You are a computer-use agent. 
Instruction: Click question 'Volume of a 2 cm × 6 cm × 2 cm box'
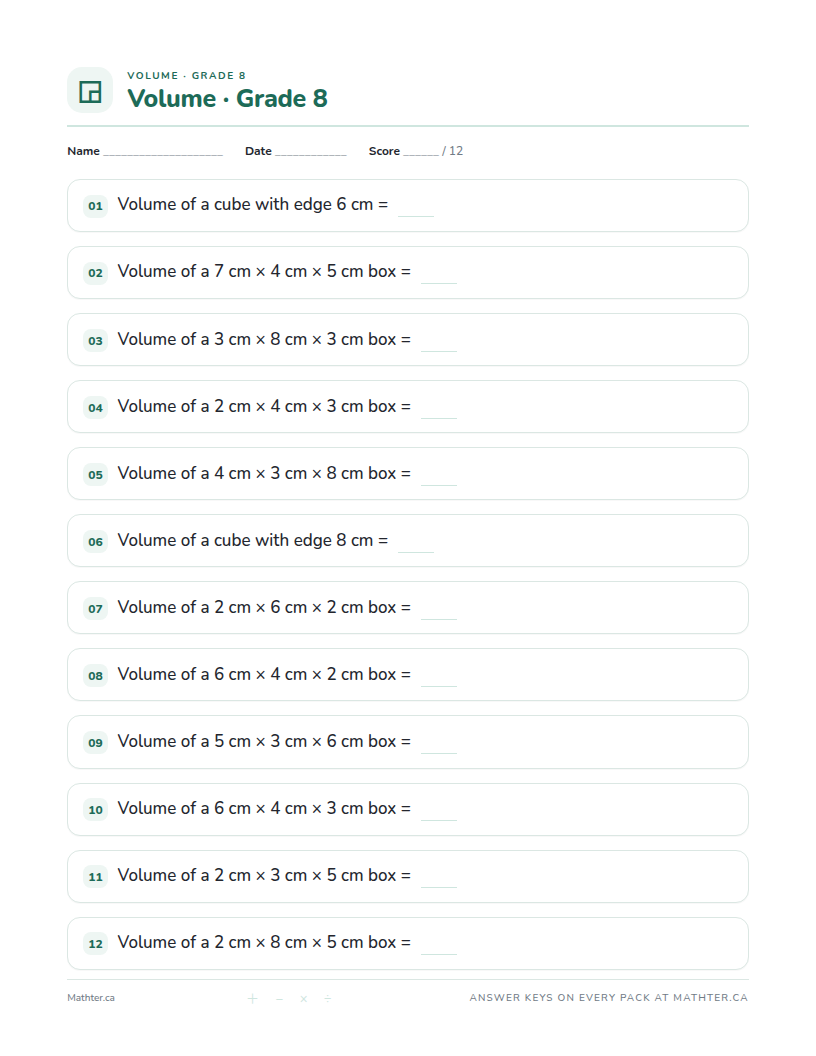click(264, 607)
